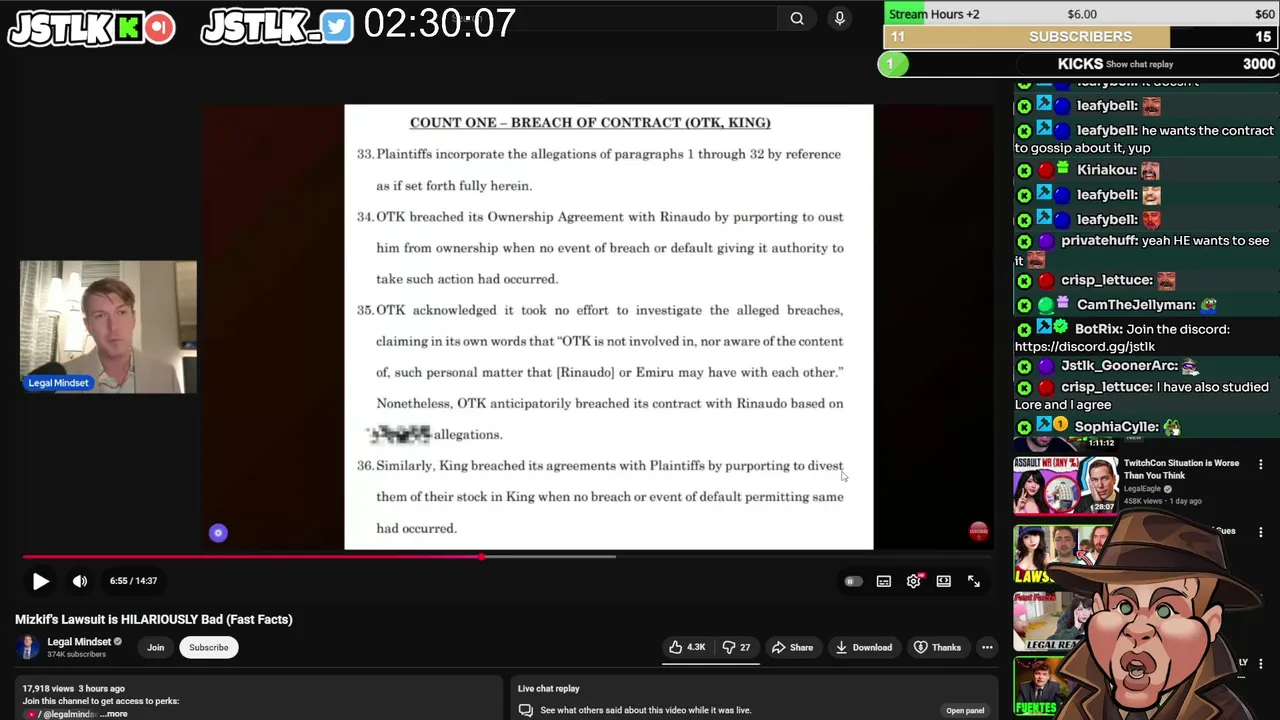Image resolution: width=1280 pixels, height=720 pixels.
Task: Click the 6:55 / 14:37 time display
Action: (x=133, y=581)
